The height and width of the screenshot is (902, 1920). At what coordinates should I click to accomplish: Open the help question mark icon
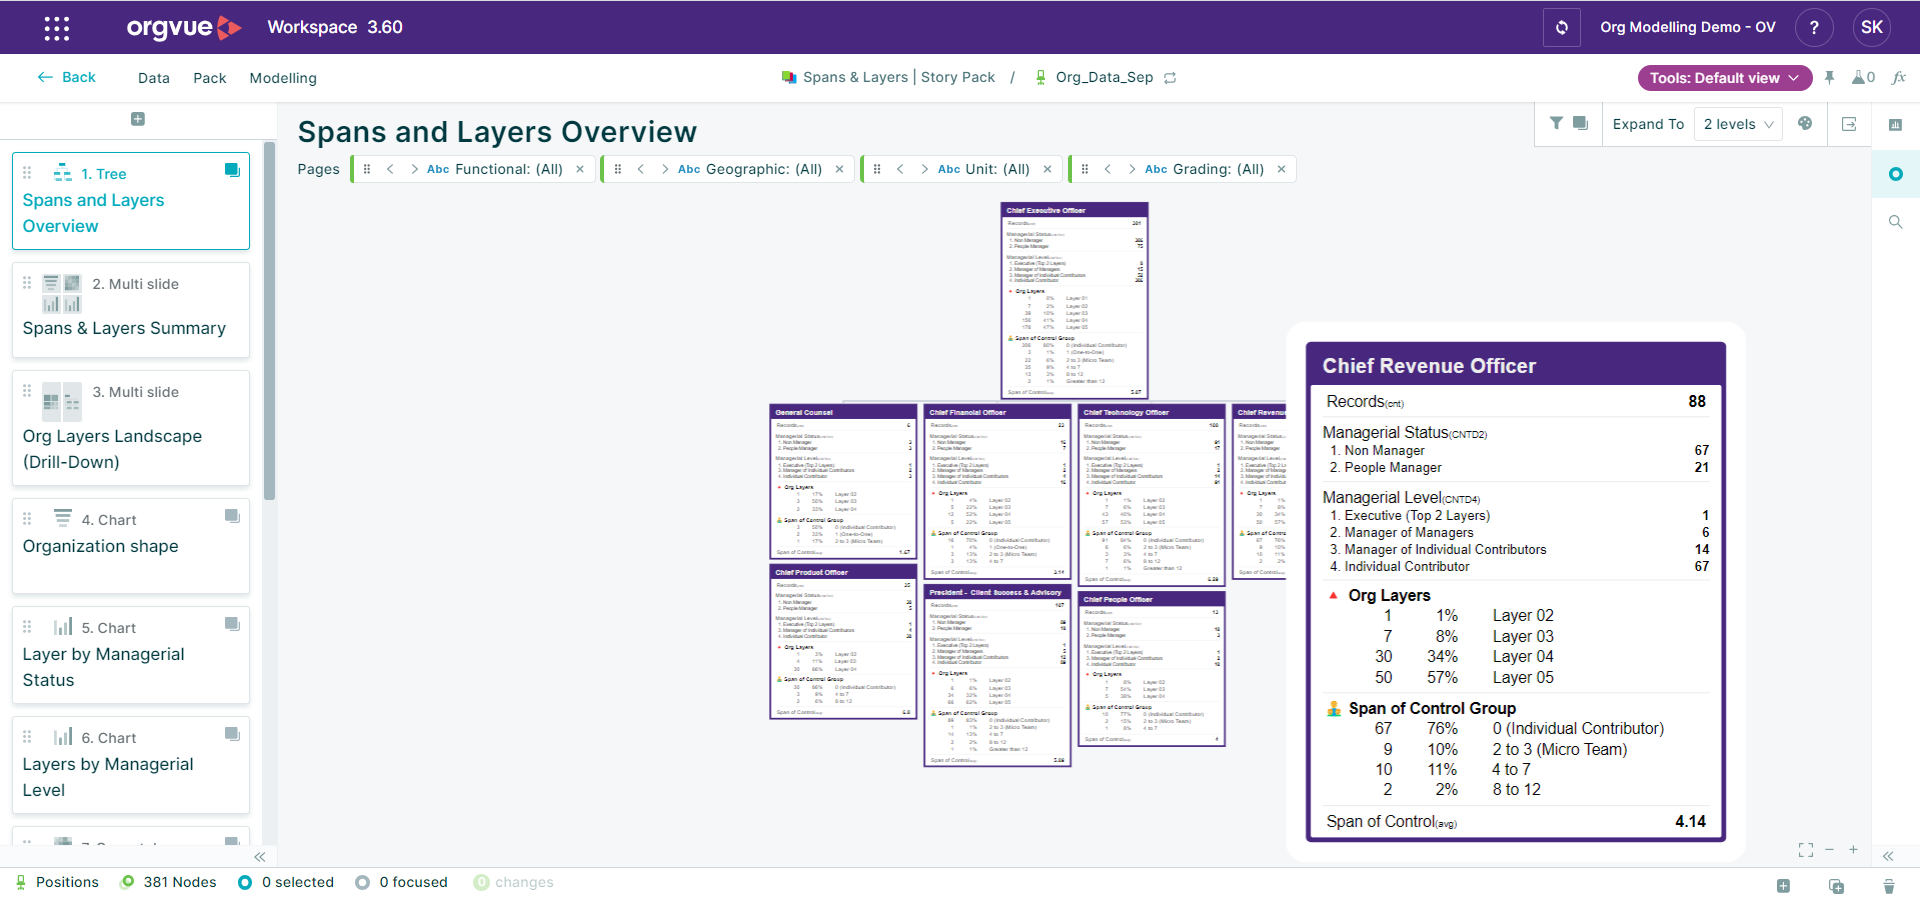(x=1814, y=27)
